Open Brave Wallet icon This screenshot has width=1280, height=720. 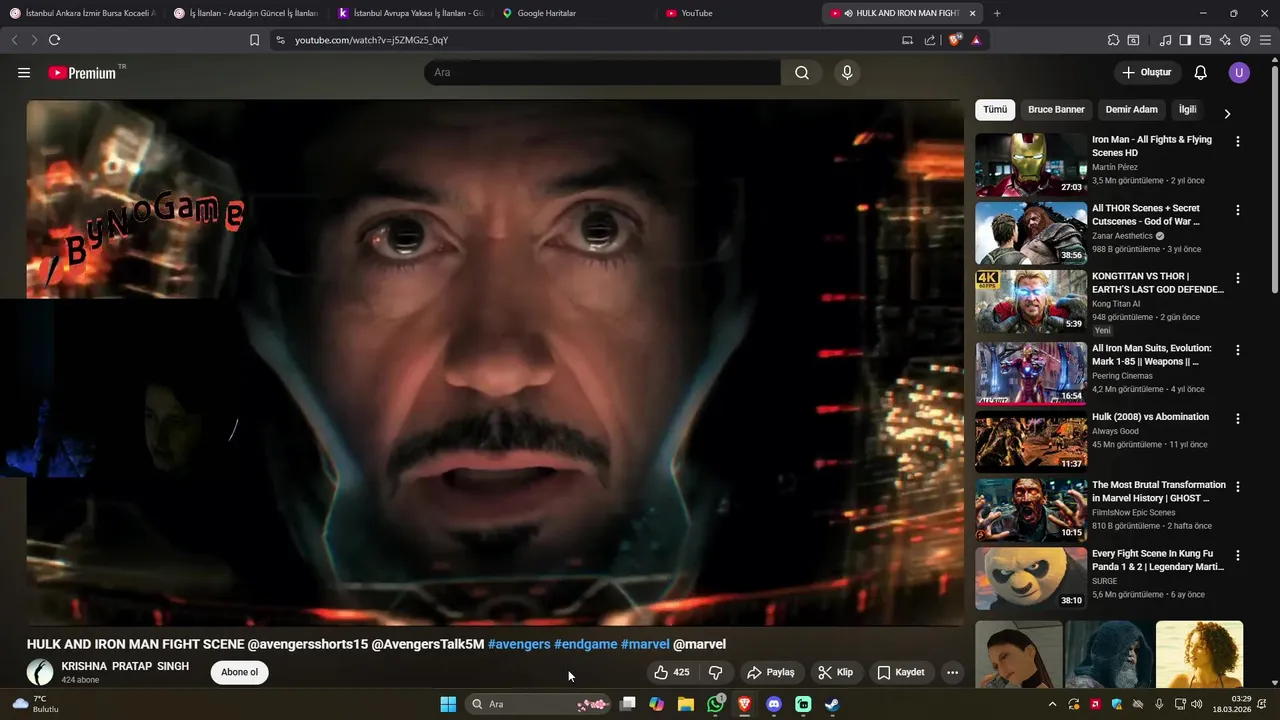pos(1205,40)
